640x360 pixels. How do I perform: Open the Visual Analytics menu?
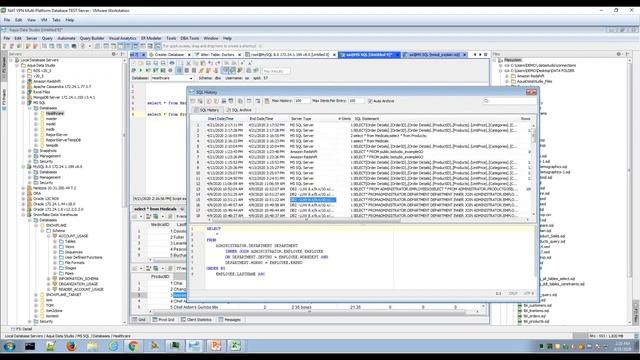tap(122, 38)
